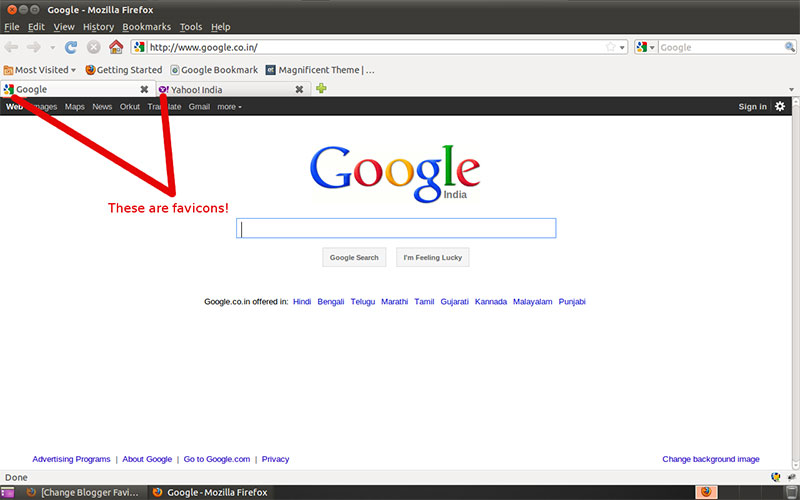Click the I'm Feeling Lucky button
This screenshot has width=800, height=500.
tap(433, 258)
